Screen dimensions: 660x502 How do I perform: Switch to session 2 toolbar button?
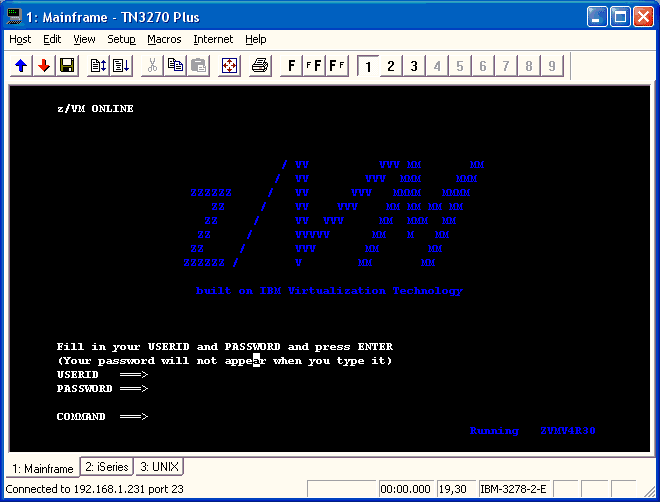click(x=391, y=66)
